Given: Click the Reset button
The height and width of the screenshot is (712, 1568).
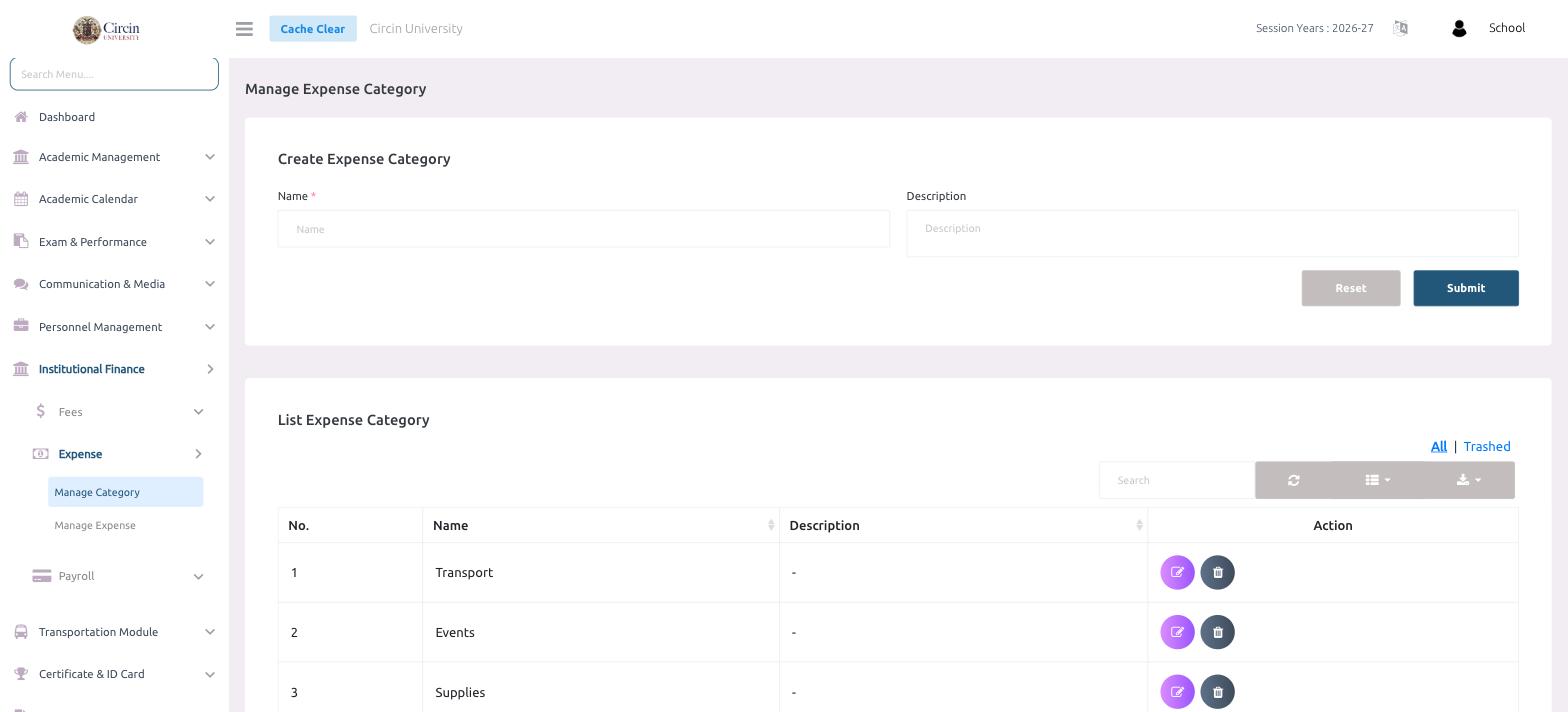Looking at the screenshot, I should click(1350, 288).
